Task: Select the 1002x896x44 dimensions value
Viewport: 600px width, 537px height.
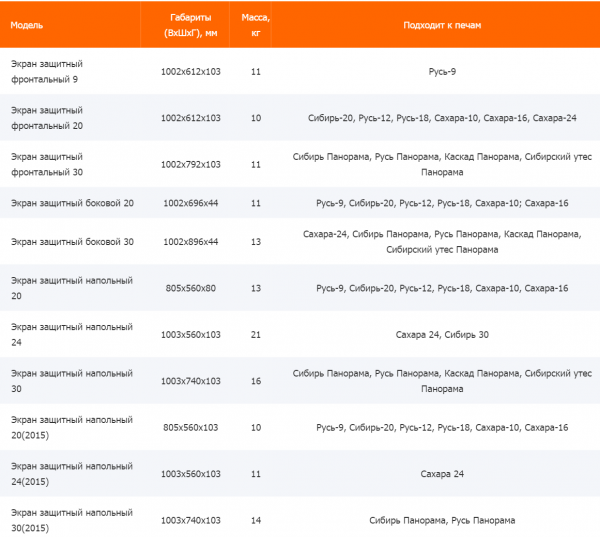Action: pyautogui.click(x=190, y=242)
